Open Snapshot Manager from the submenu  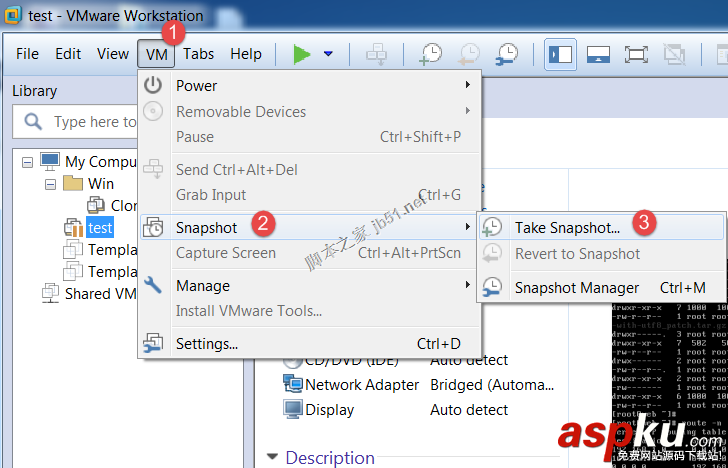[576, 288]
